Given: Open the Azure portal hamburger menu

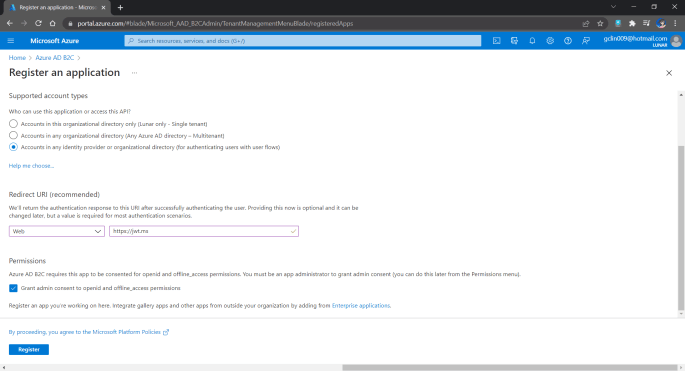Looking at the screenshot, I should click(x=11, y=41).
